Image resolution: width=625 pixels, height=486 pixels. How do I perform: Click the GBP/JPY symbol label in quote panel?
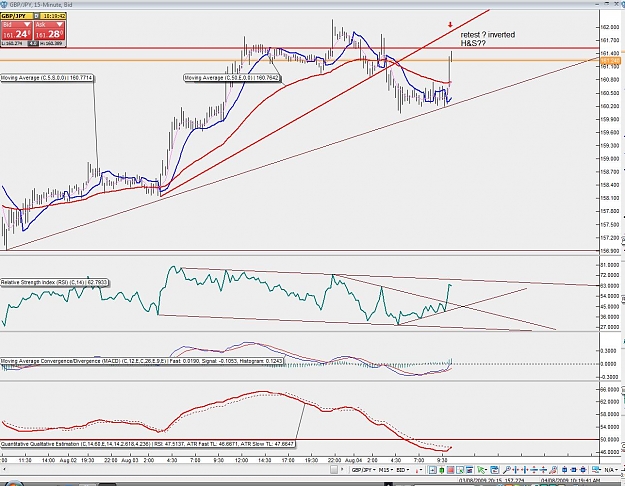point(16,16)
